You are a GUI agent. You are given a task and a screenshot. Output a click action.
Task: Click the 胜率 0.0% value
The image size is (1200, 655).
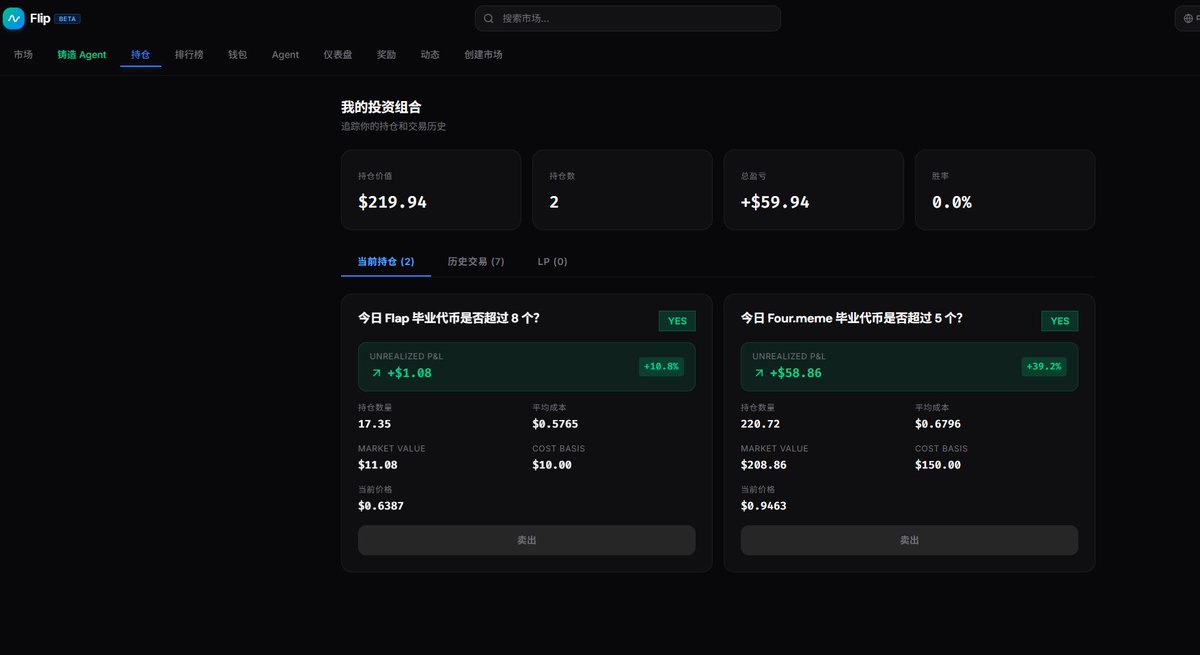(x=951, y=202)
